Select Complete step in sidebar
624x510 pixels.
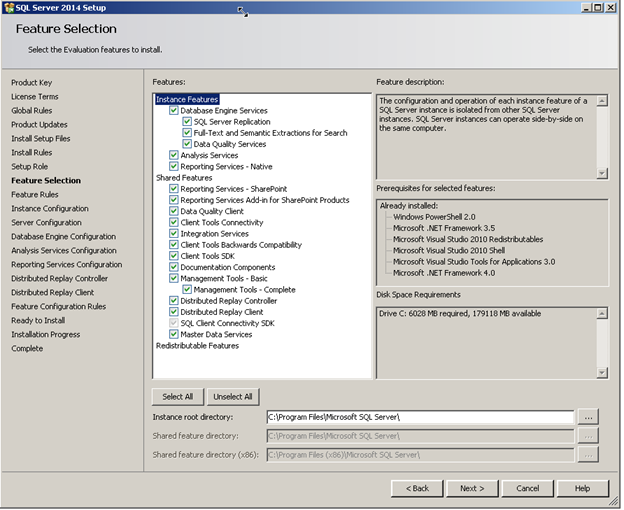[x=27, y=348]
